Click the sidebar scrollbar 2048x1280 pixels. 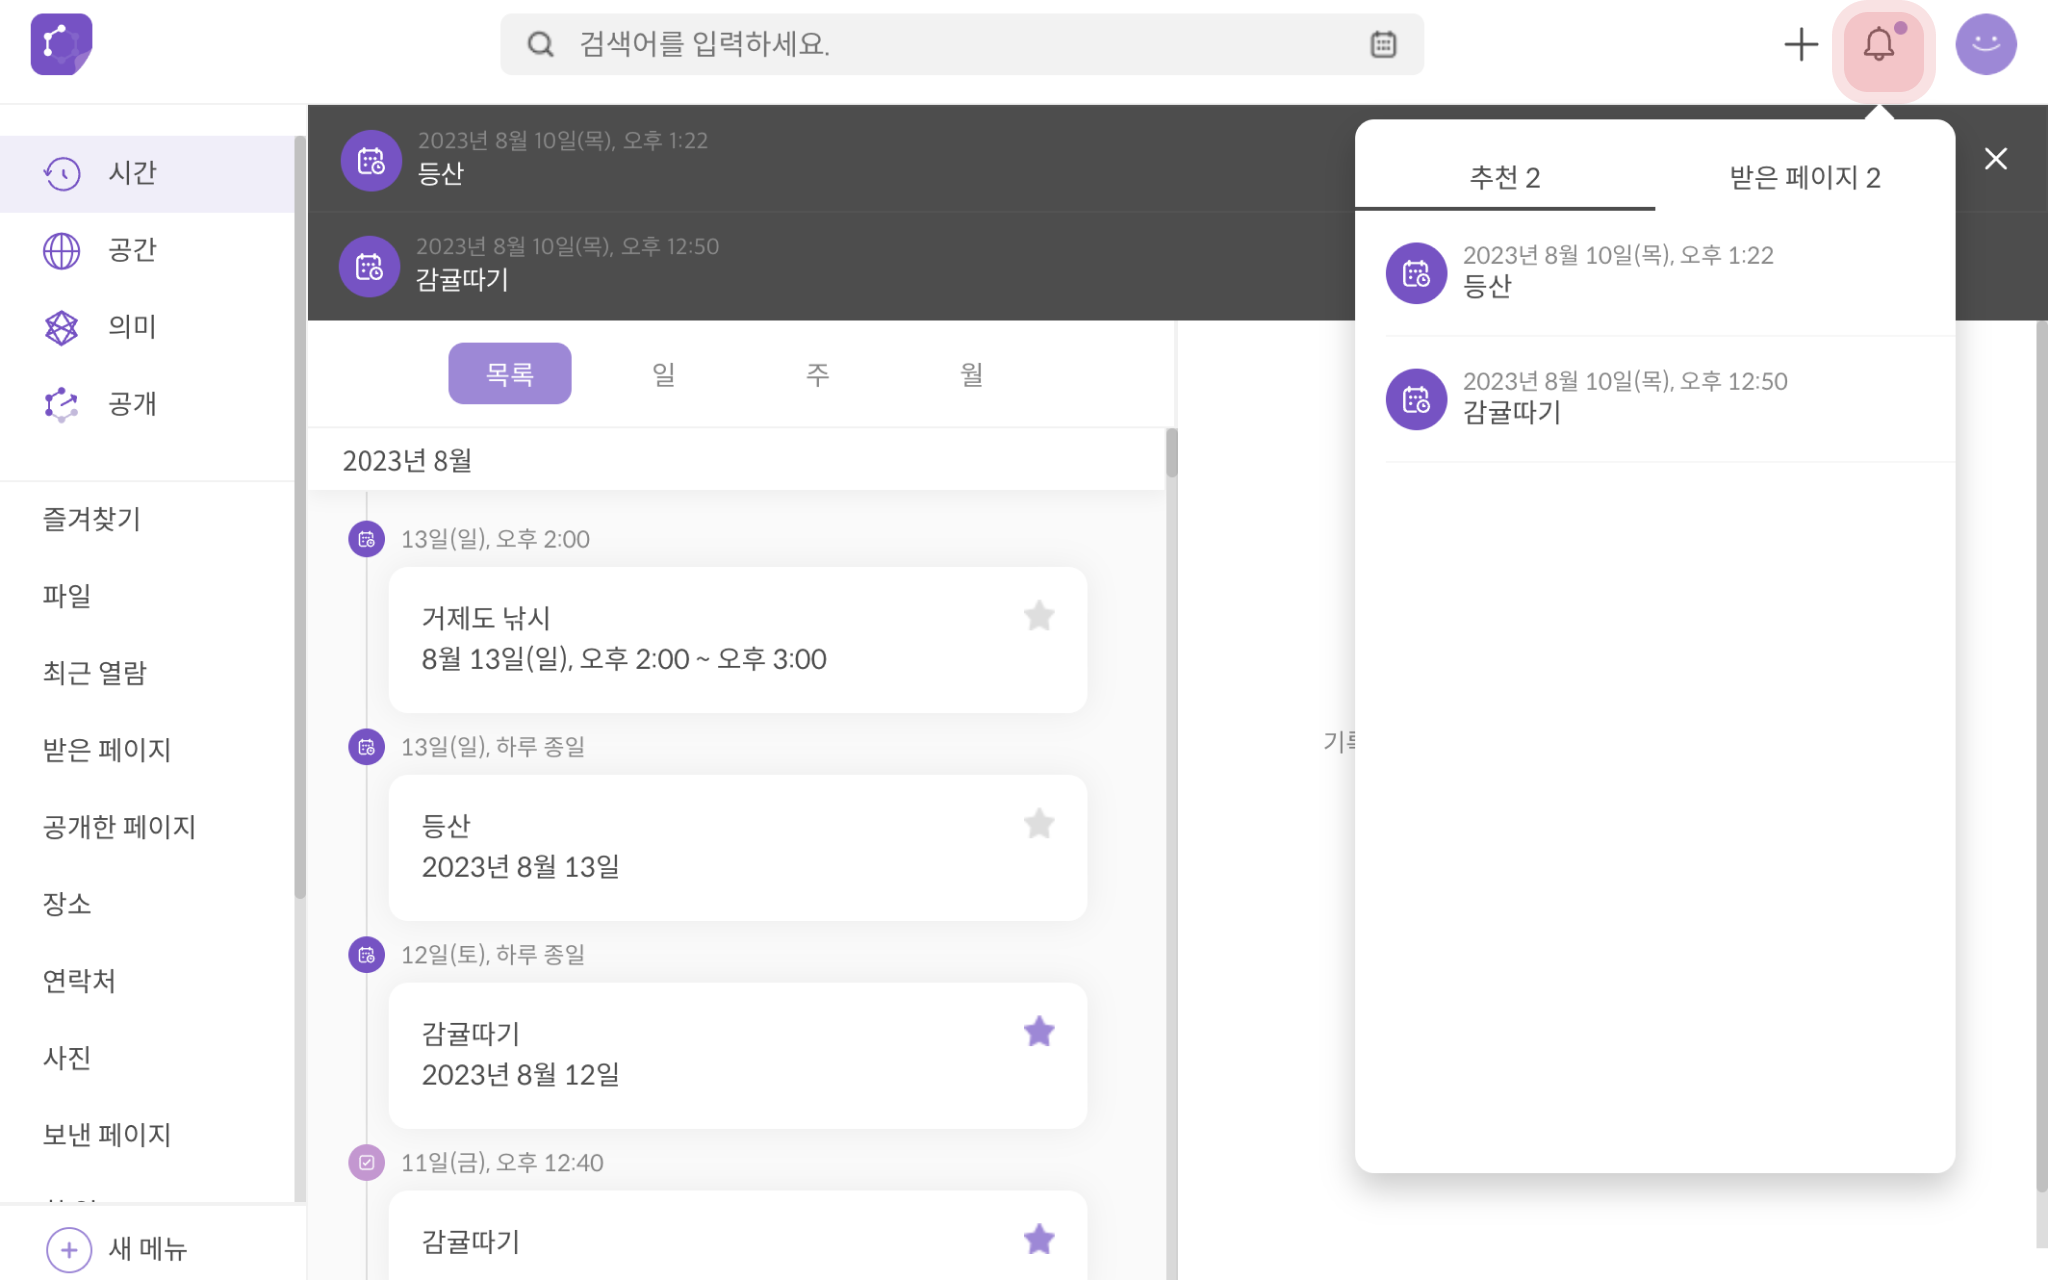[300, 517]
